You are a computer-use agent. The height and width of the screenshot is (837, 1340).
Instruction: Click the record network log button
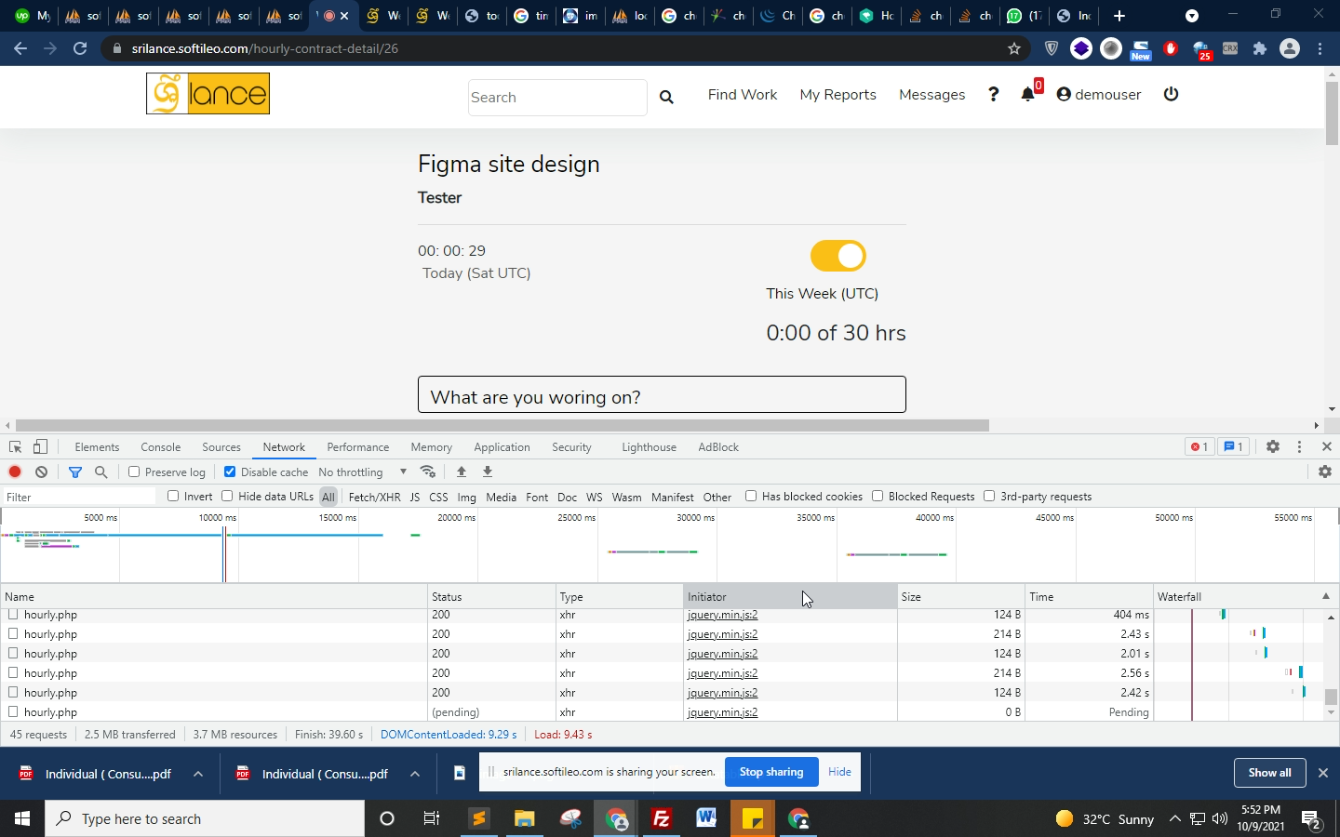coord(15,472)
